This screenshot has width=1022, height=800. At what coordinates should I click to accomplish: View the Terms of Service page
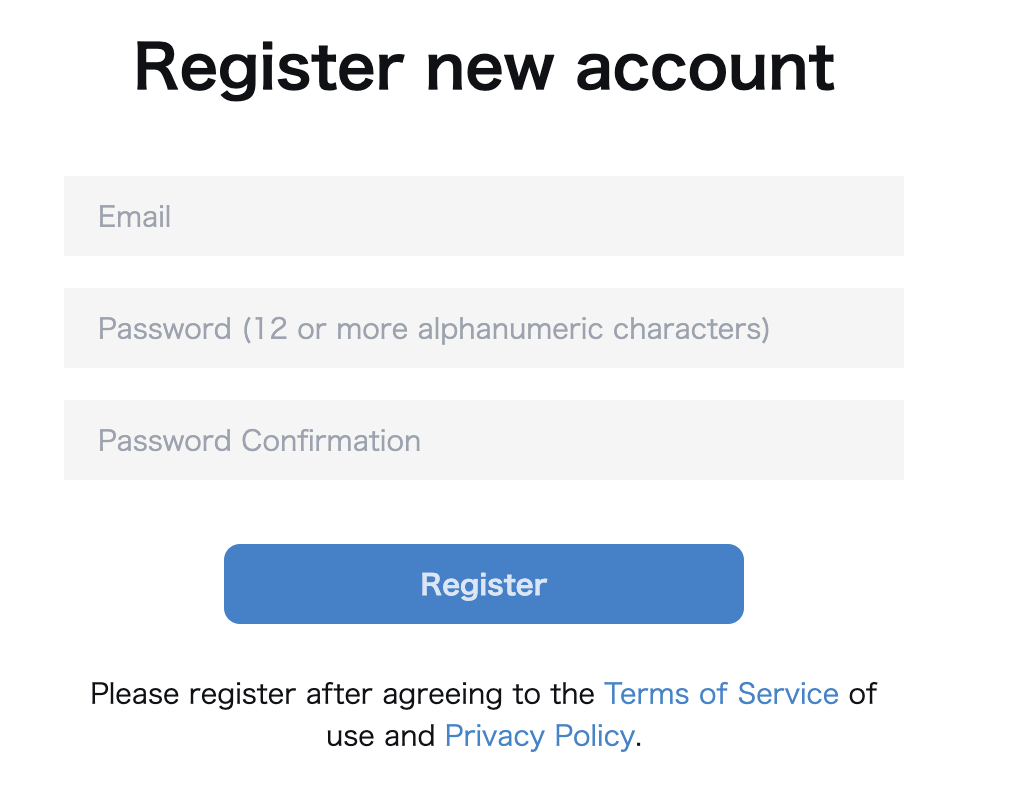[721, 694]
